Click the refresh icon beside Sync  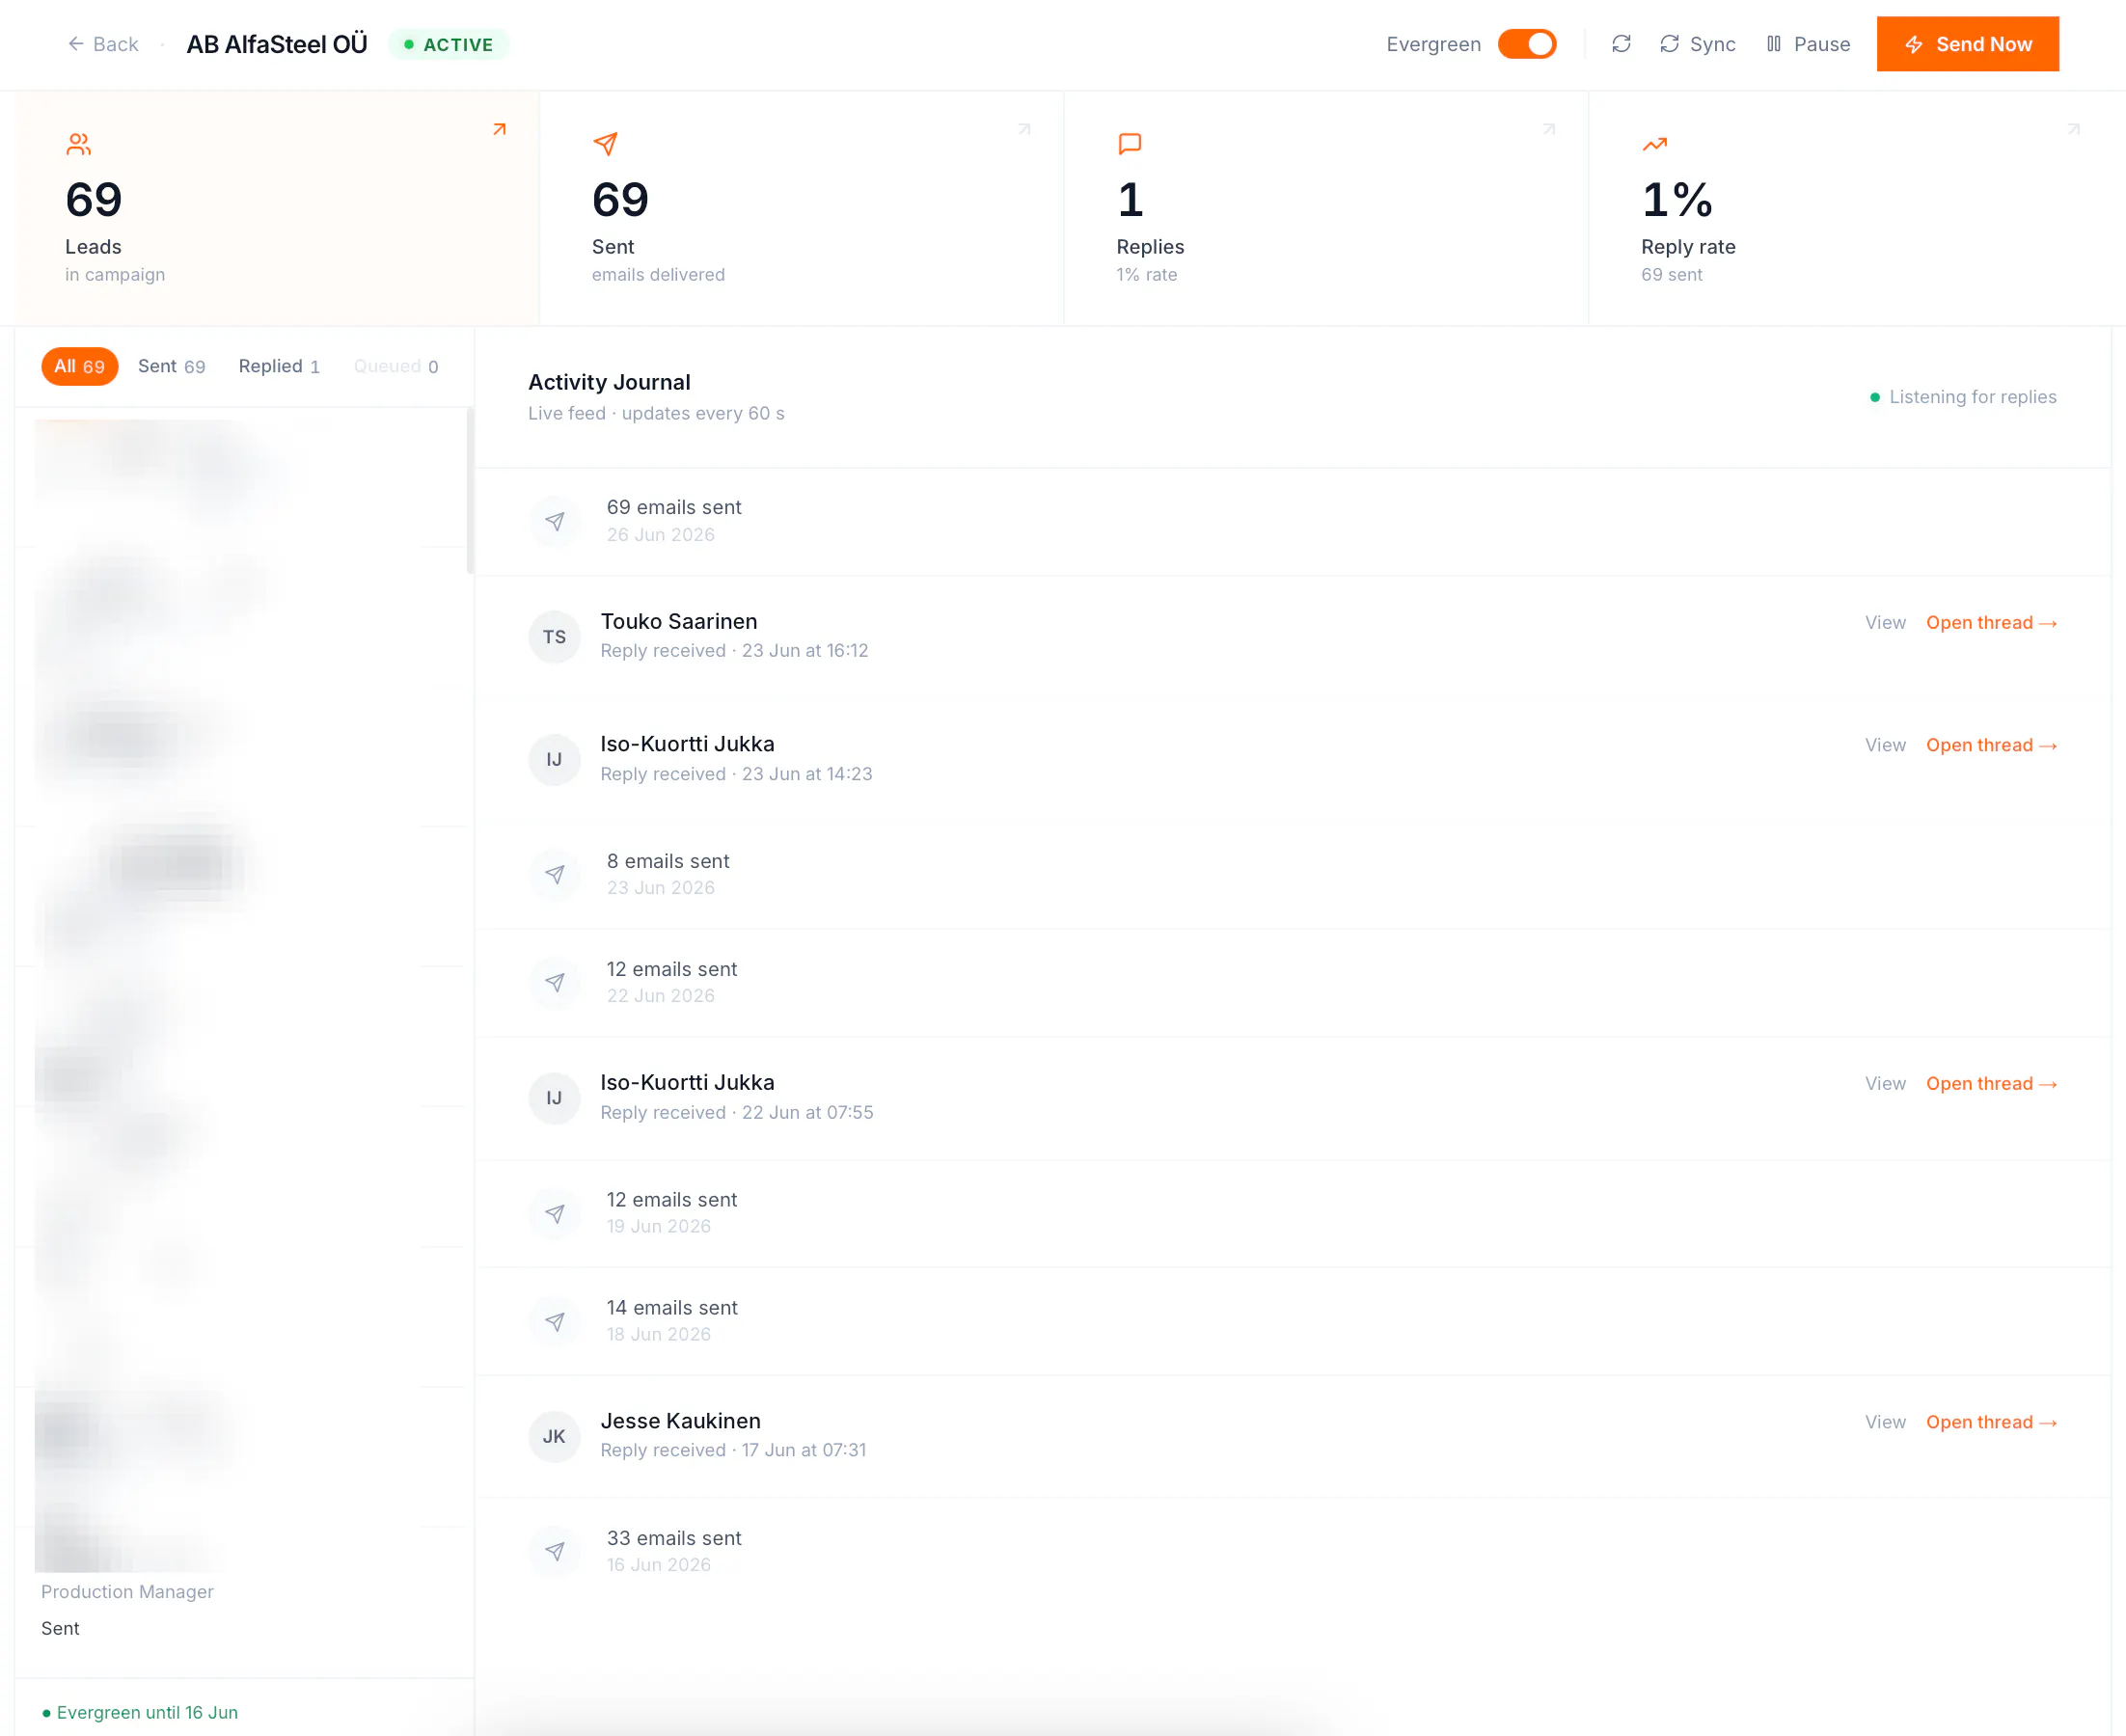click(1621, 44)
